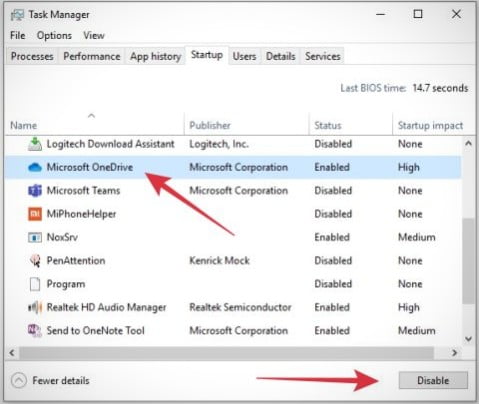The image size is (479, 404).
Task: Click High impact in the Realtek row
Action: pos(409,308)
